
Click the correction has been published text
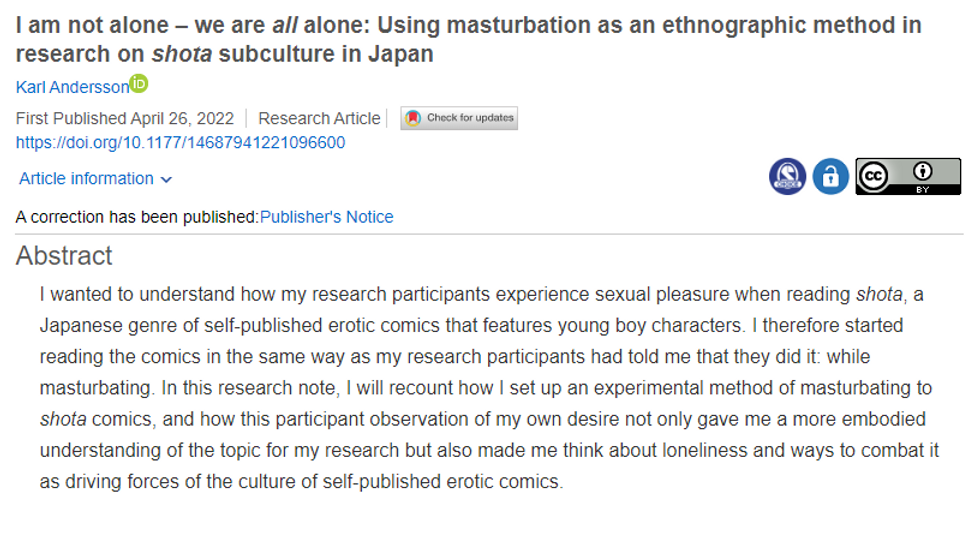click(x=137, y=217)
